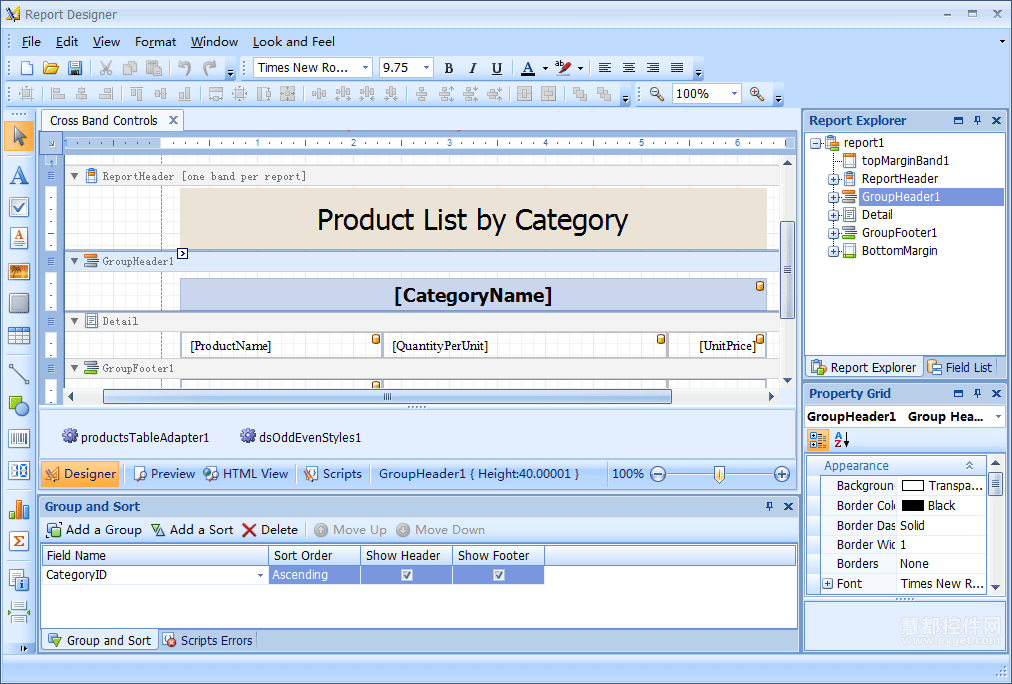Click Add a Group button
This screenshot has width=1012, height=684.
(94, 530)
